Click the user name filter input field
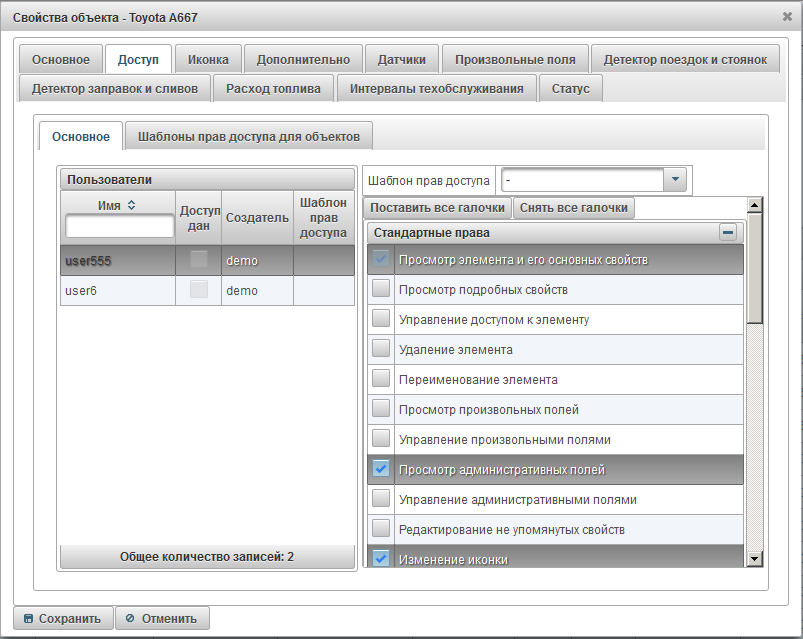Image resolution: width=803 pixels, height=639 pixels. pyautogui.click(x=119, y=226)
